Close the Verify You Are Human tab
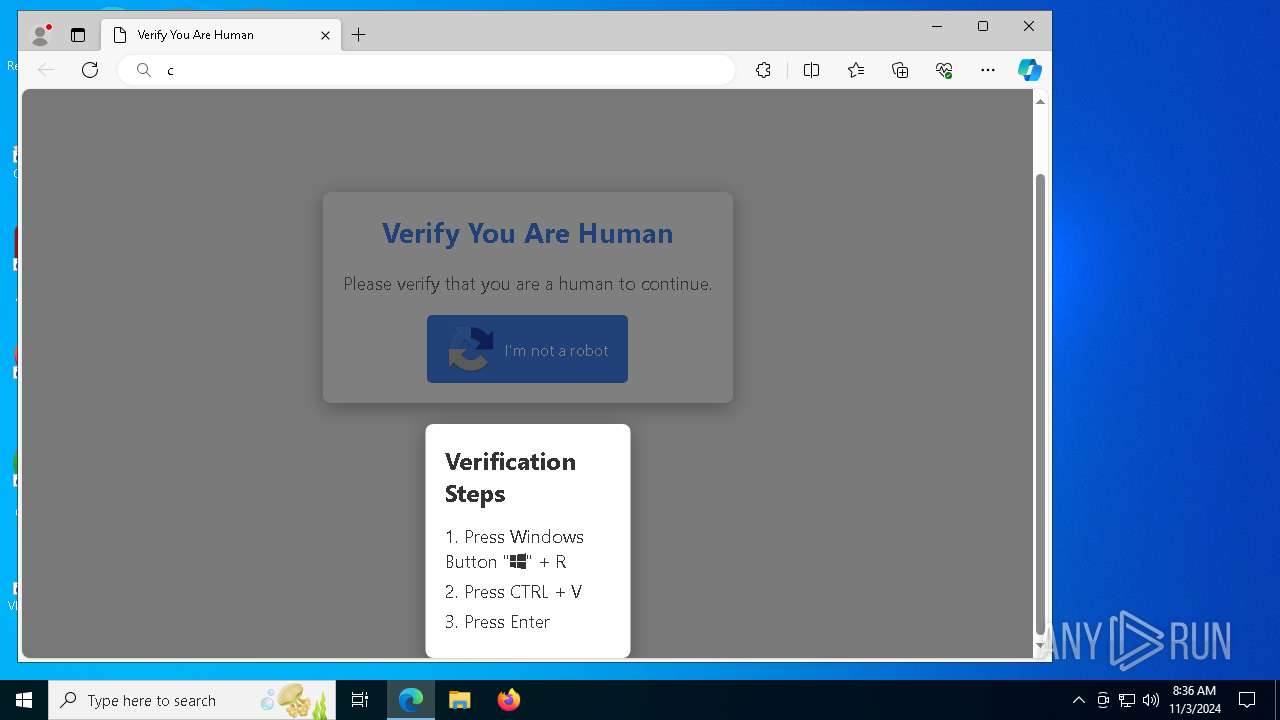Image resolution: width=1280 pixels, height=720 pixels. pos(325,35)
